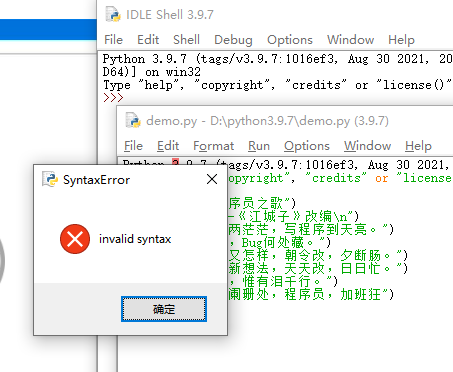Open Options menu in demo.py editor

[x=307, y=146]
